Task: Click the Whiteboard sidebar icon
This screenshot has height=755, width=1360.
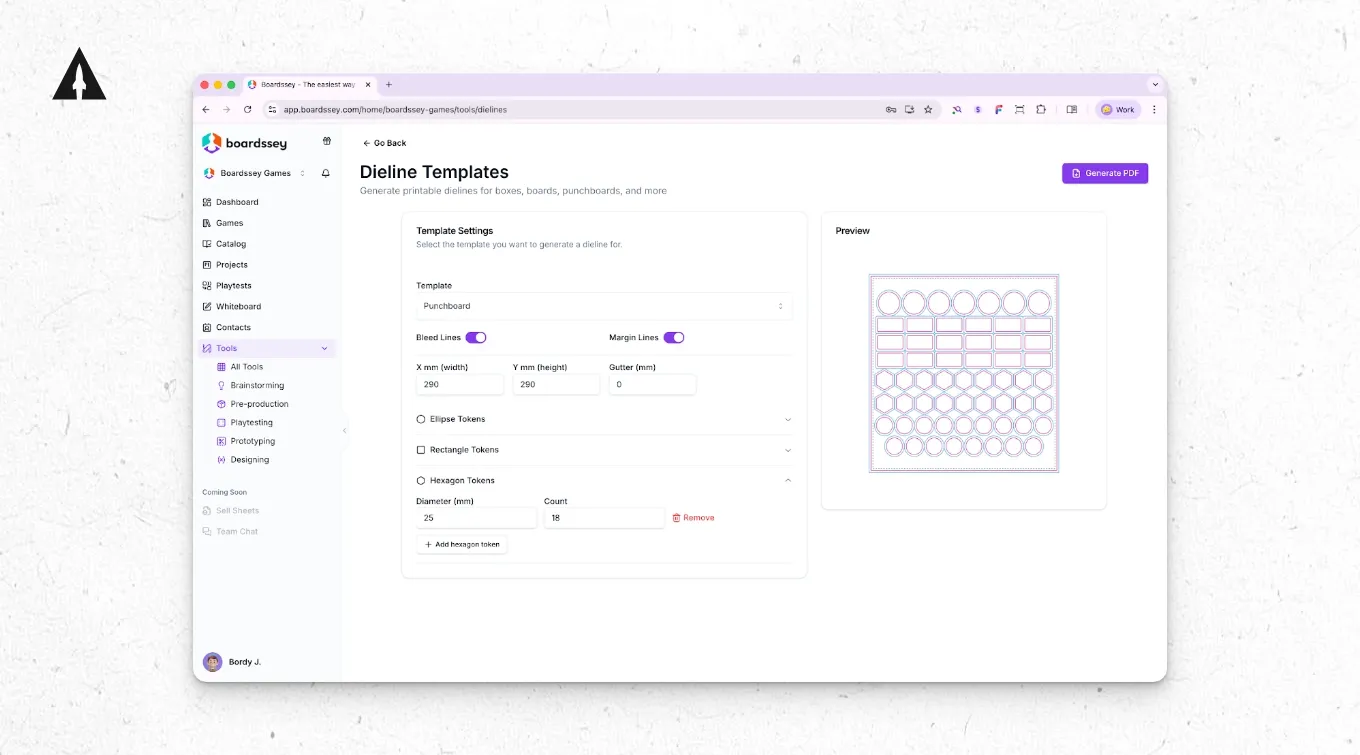Action: click(207, 307)
